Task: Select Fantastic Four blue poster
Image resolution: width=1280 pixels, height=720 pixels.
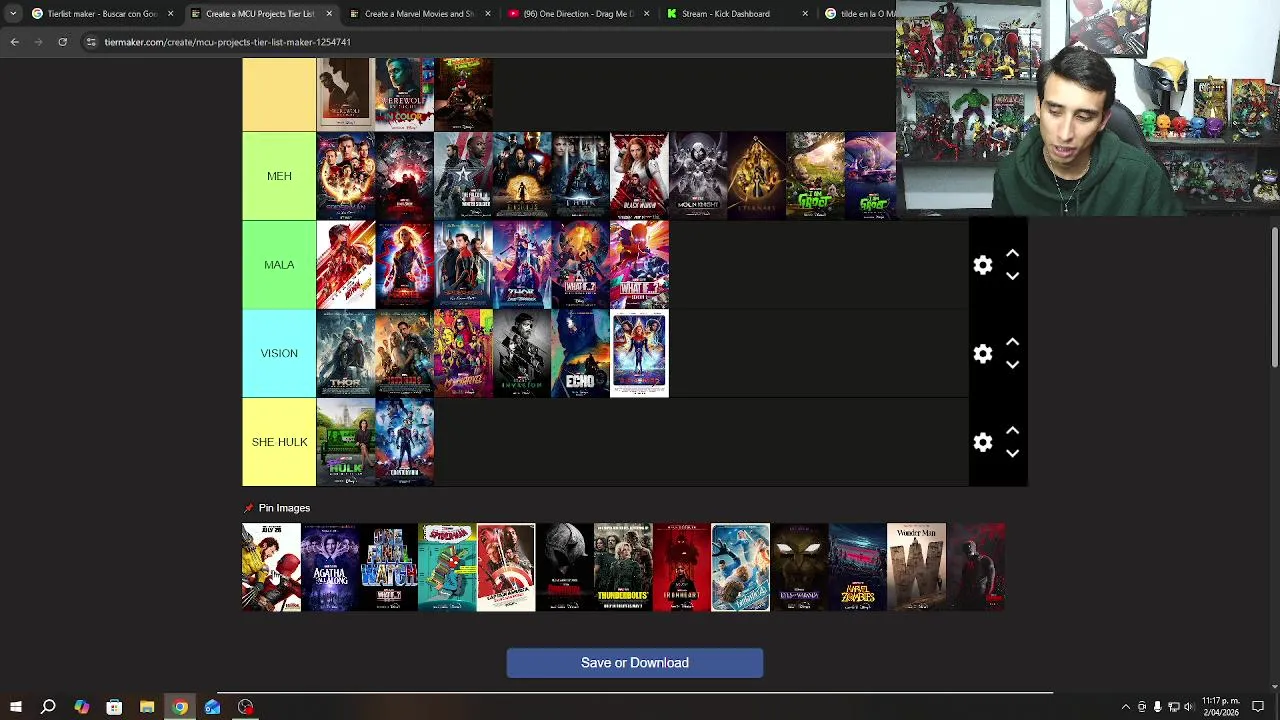Action: (x=740, y=567)
